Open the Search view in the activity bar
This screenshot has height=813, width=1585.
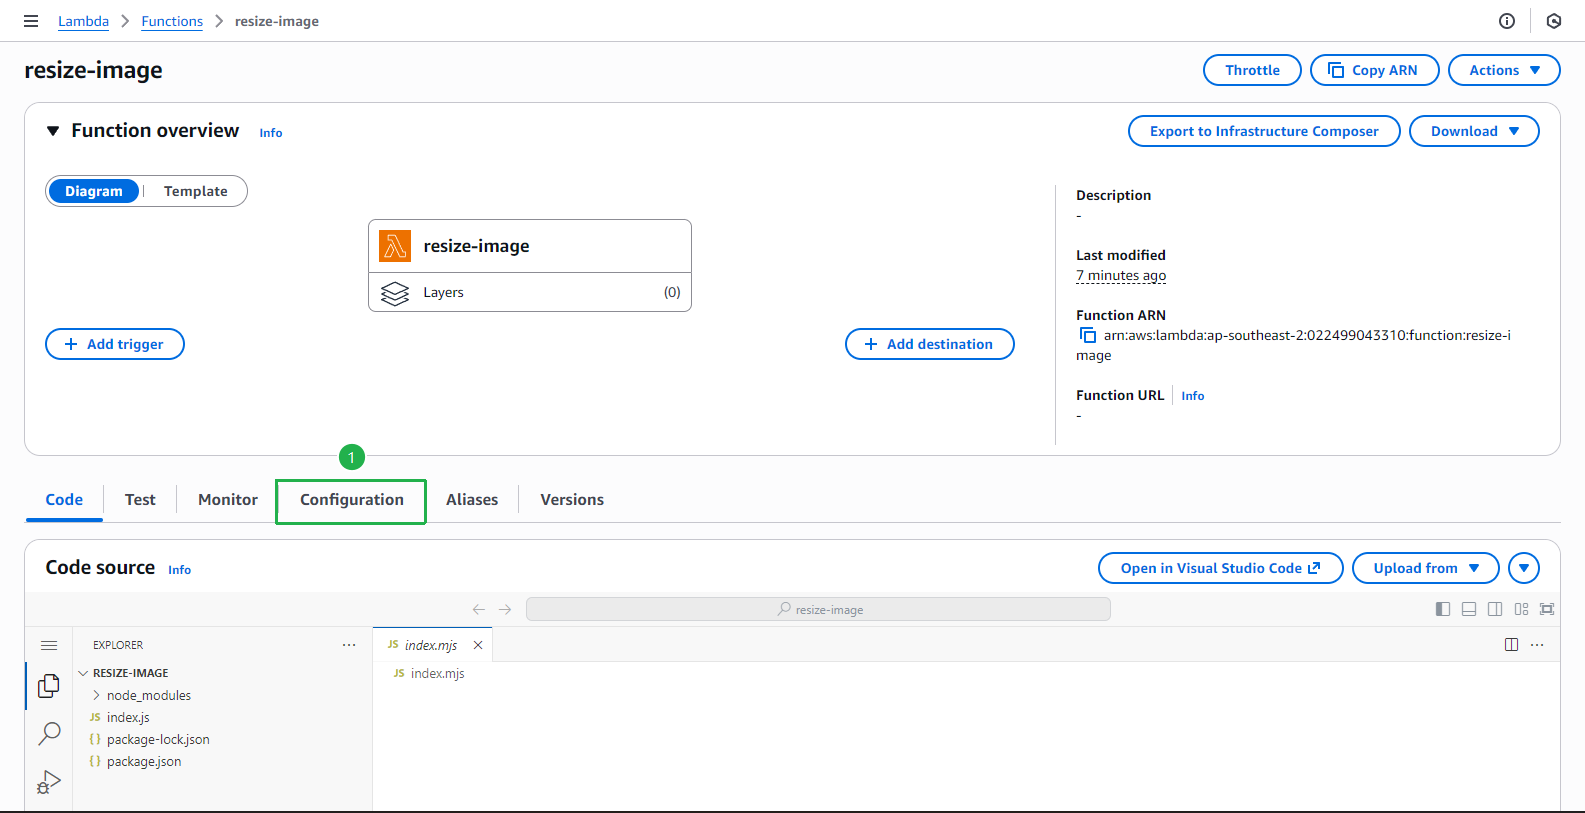coord(49,733)
